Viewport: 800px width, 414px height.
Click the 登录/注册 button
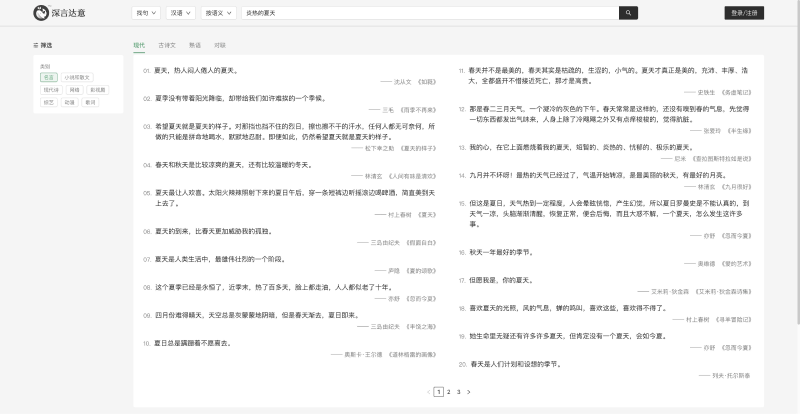pyautogui.click(x=744, y=13)
